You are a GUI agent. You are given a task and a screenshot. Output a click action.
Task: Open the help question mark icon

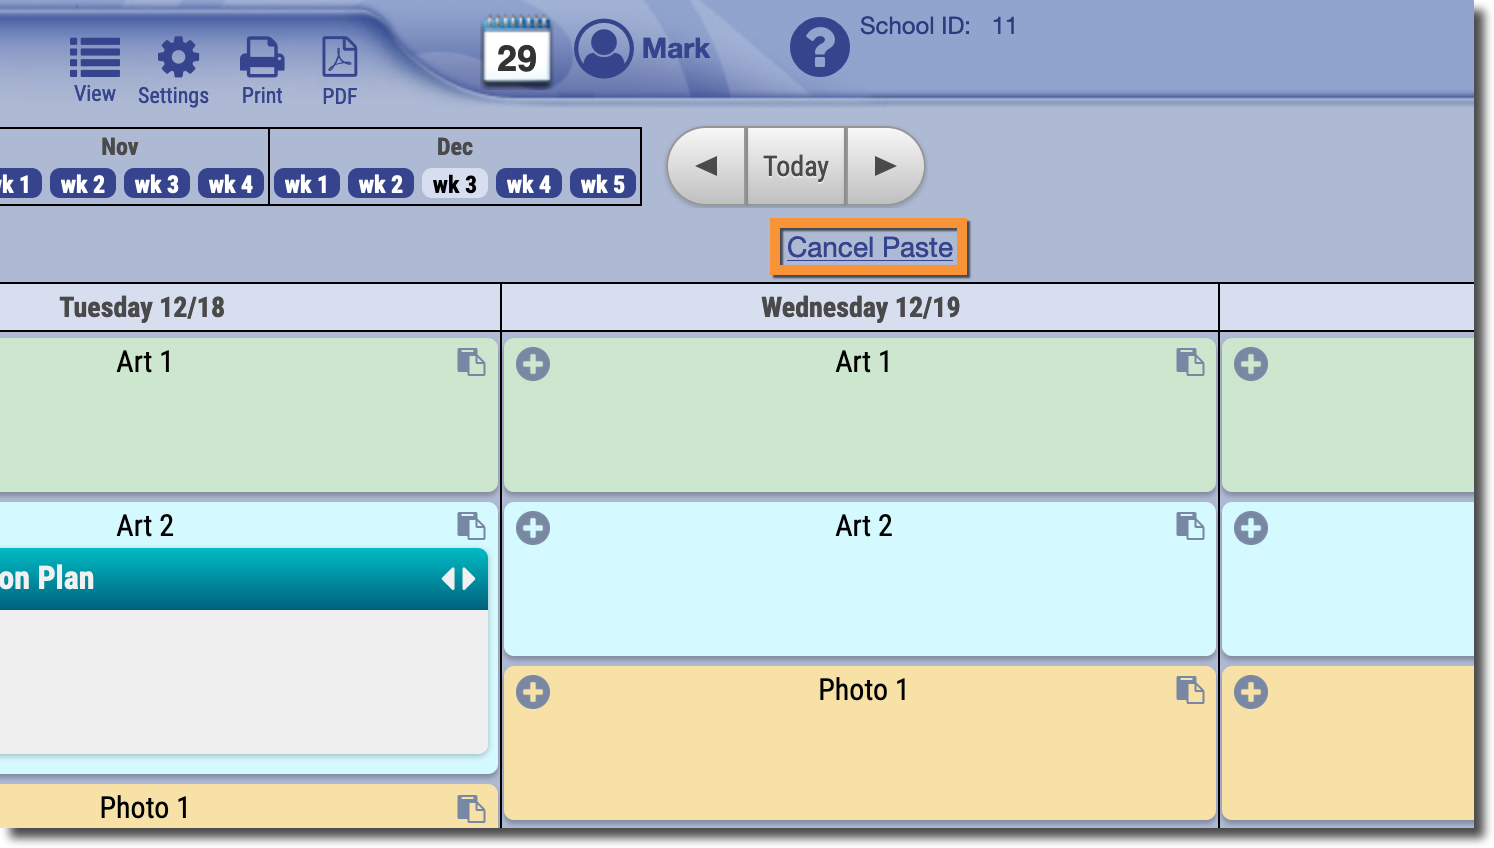(x=819, y=47)
